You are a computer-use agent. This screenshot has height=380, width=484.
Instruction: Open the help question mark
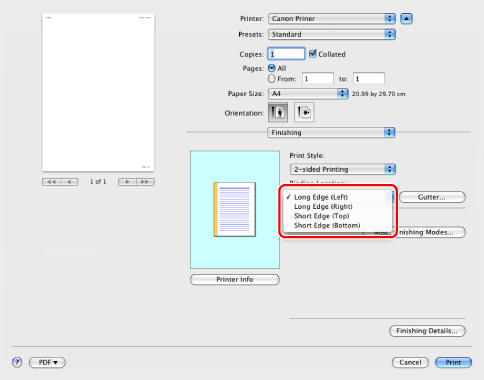(17, 362)
